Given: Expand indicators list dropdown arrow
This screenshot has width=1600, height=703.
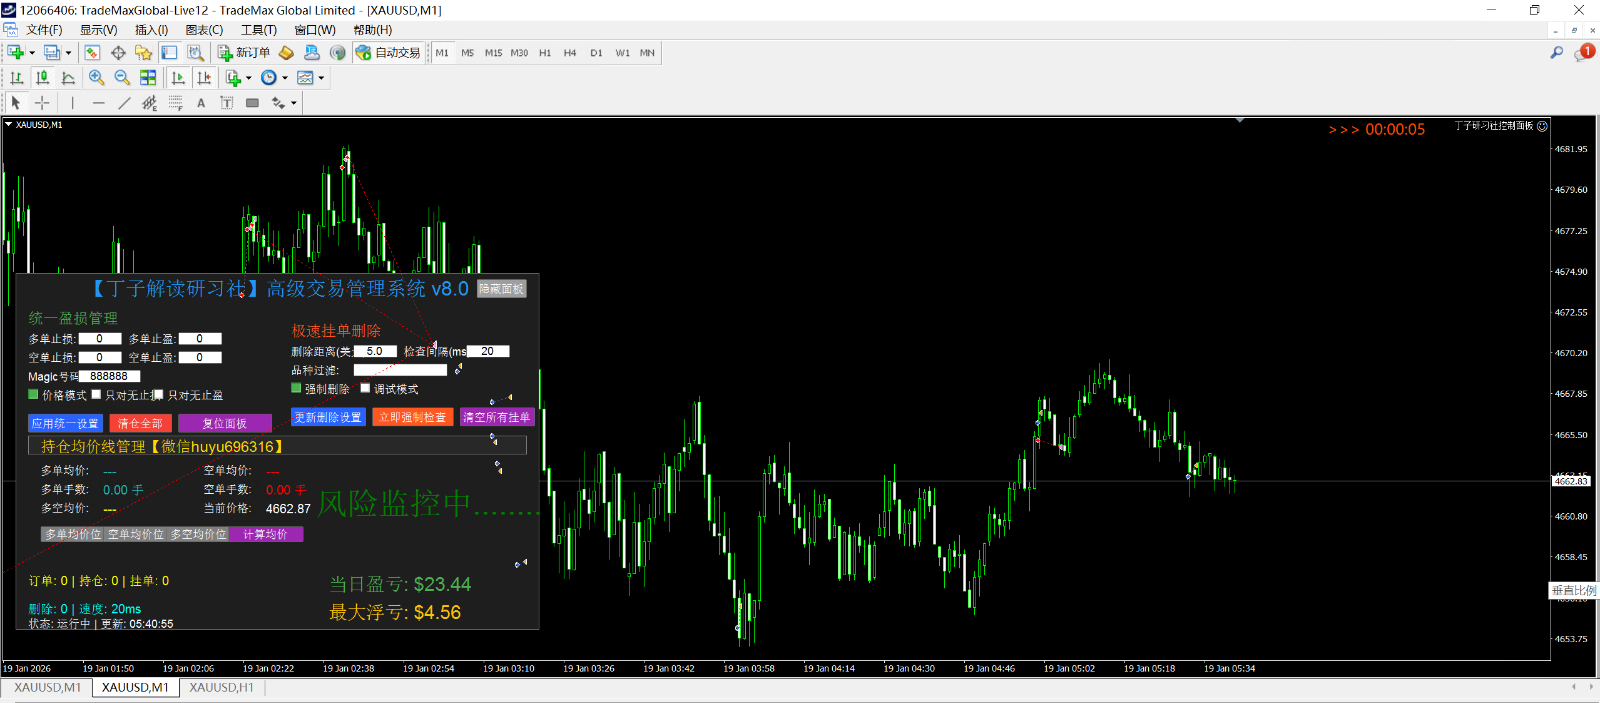Looking at the screenshot, I should (248, 78).
